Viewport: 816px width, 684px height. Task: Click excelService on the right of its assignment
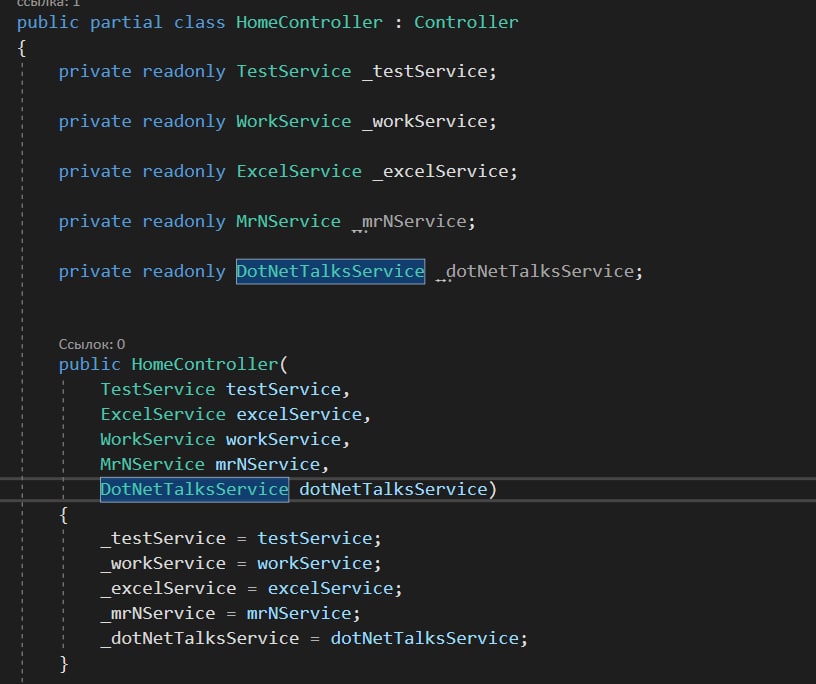click(x=330, y=588)
